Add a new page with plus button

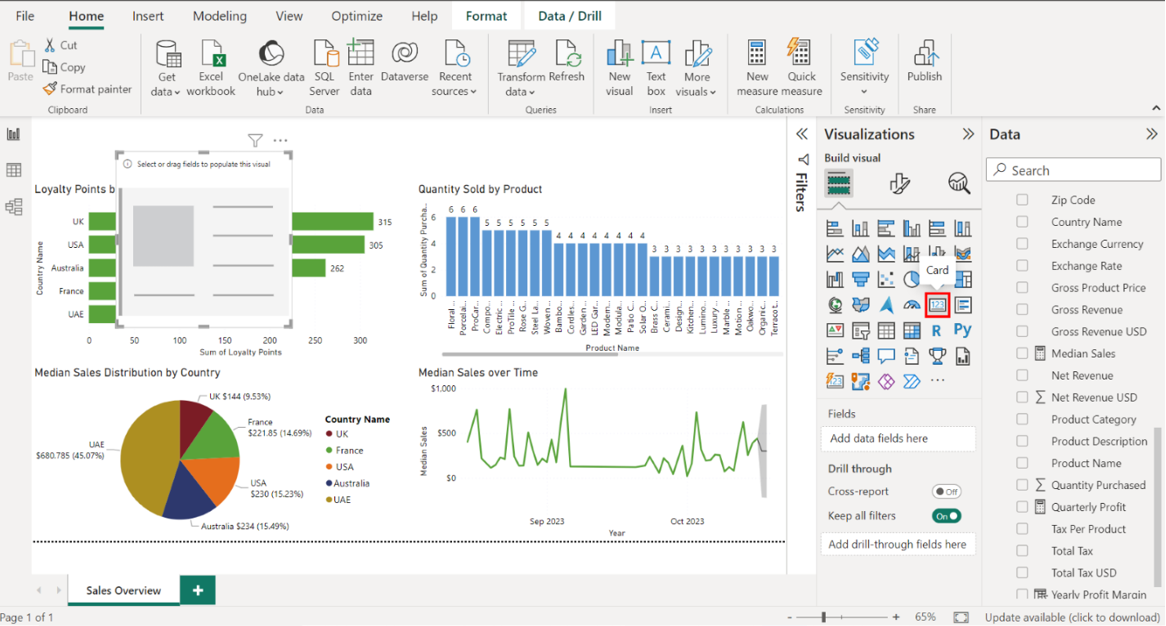click(198, 591)
